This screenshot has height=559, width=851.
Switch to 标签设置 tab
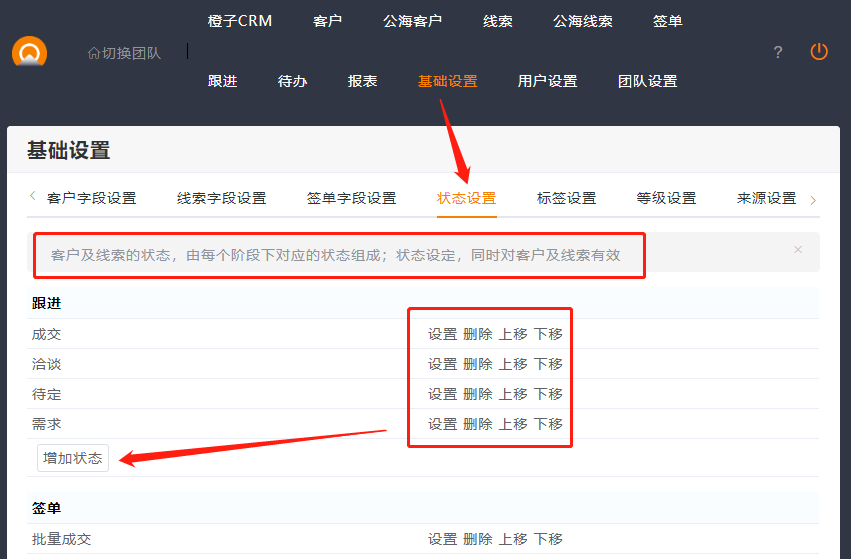(x=566, y=198)
